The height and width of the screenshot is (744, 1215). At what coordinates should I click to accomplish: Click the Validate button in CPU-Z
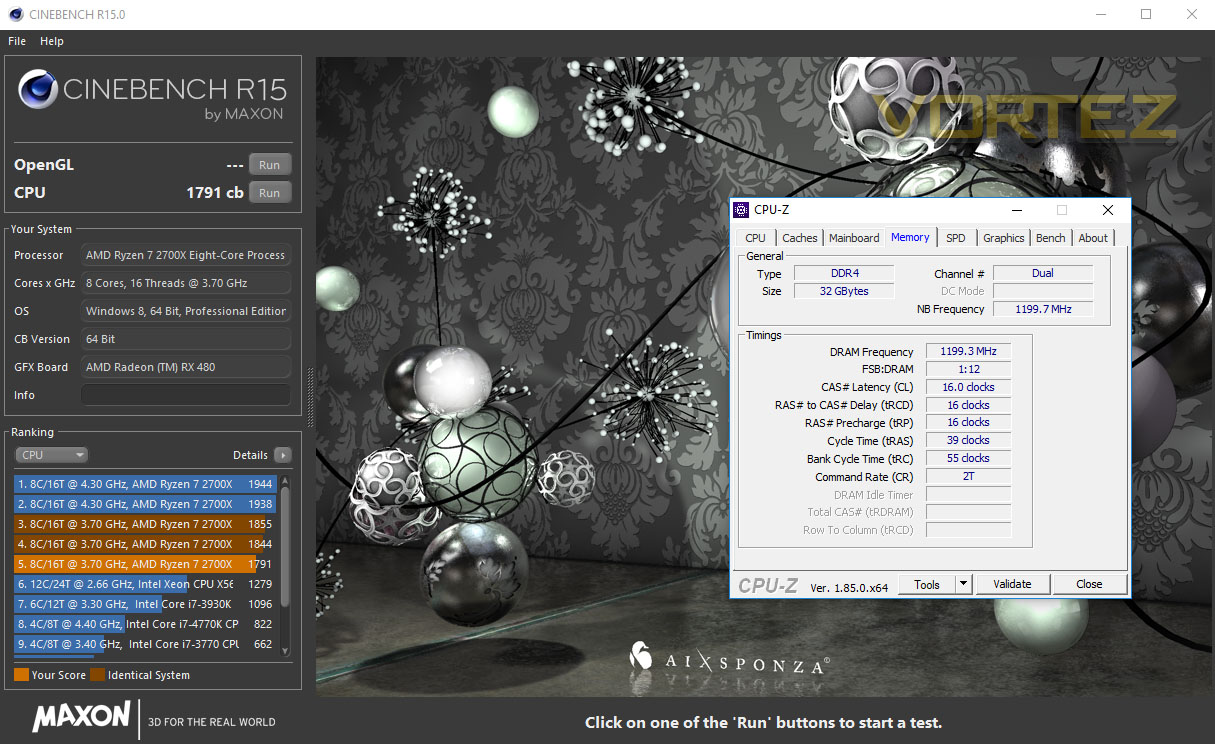tap(1012, 584)
